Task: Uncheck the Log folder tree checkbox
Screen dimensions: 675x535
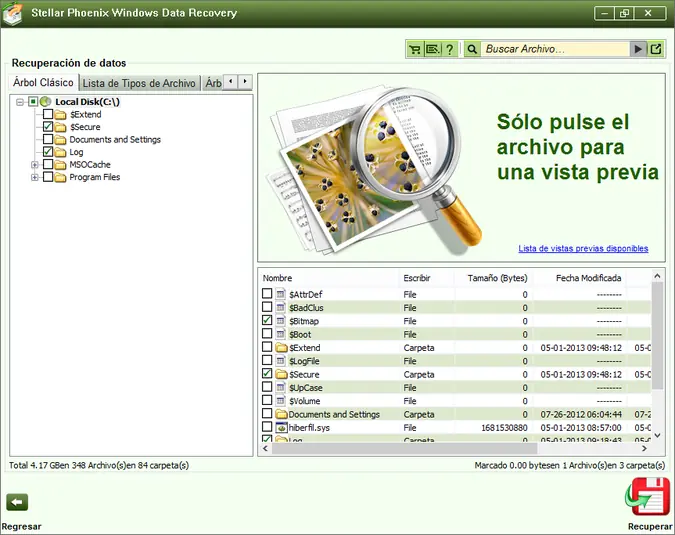Action: (48, 152)
